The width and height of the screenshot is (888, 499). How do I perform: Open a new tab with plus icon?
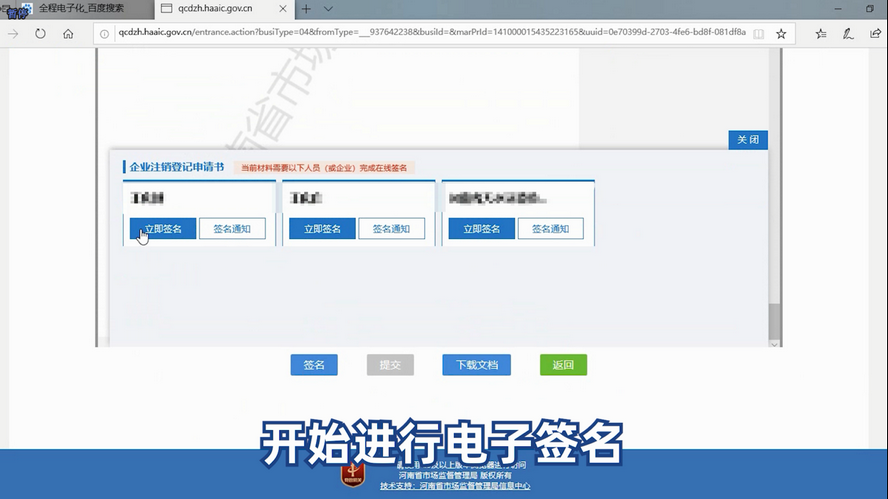click(x=306, y=9)
